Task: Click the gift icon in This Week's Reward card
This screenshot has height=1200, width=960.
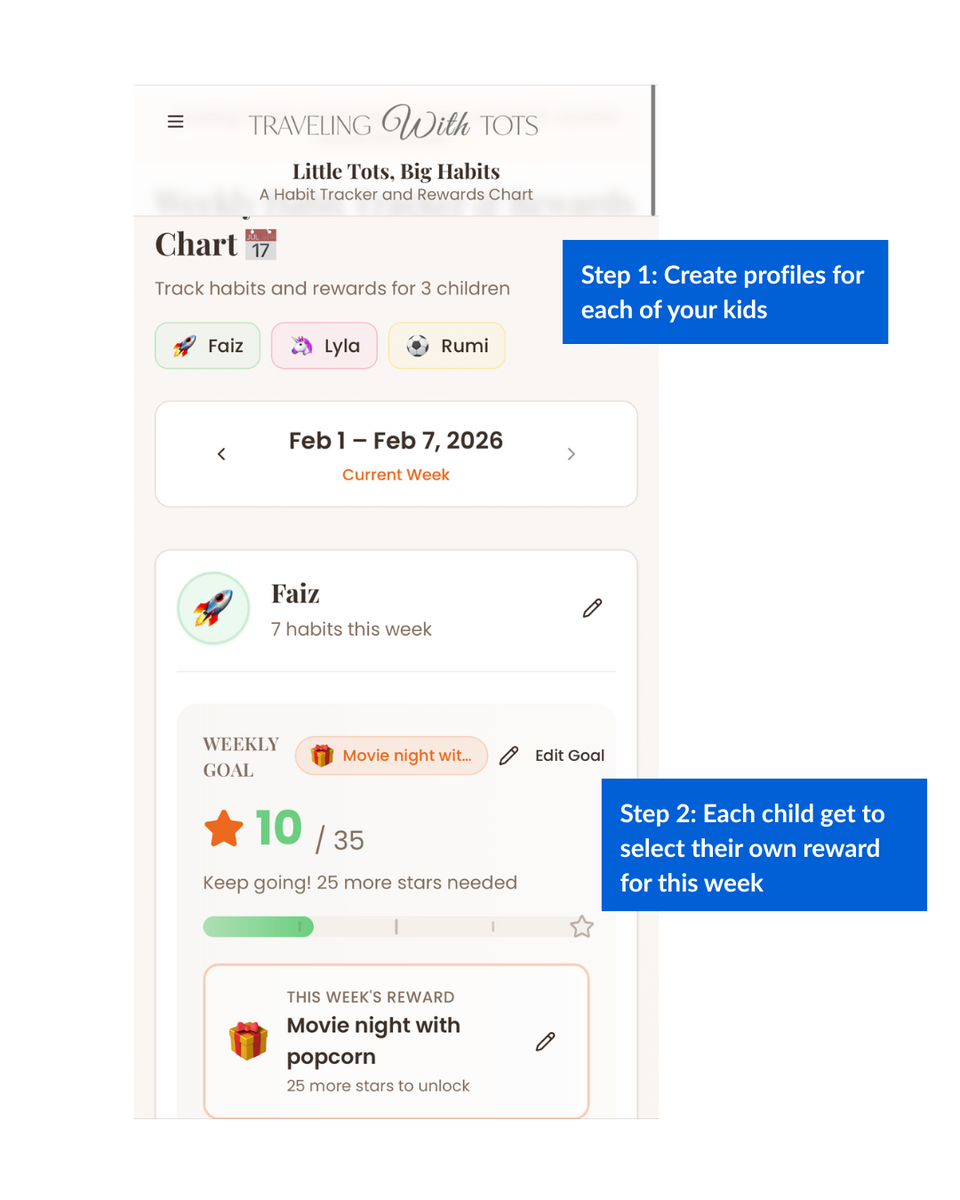Action: (248, 1040)
